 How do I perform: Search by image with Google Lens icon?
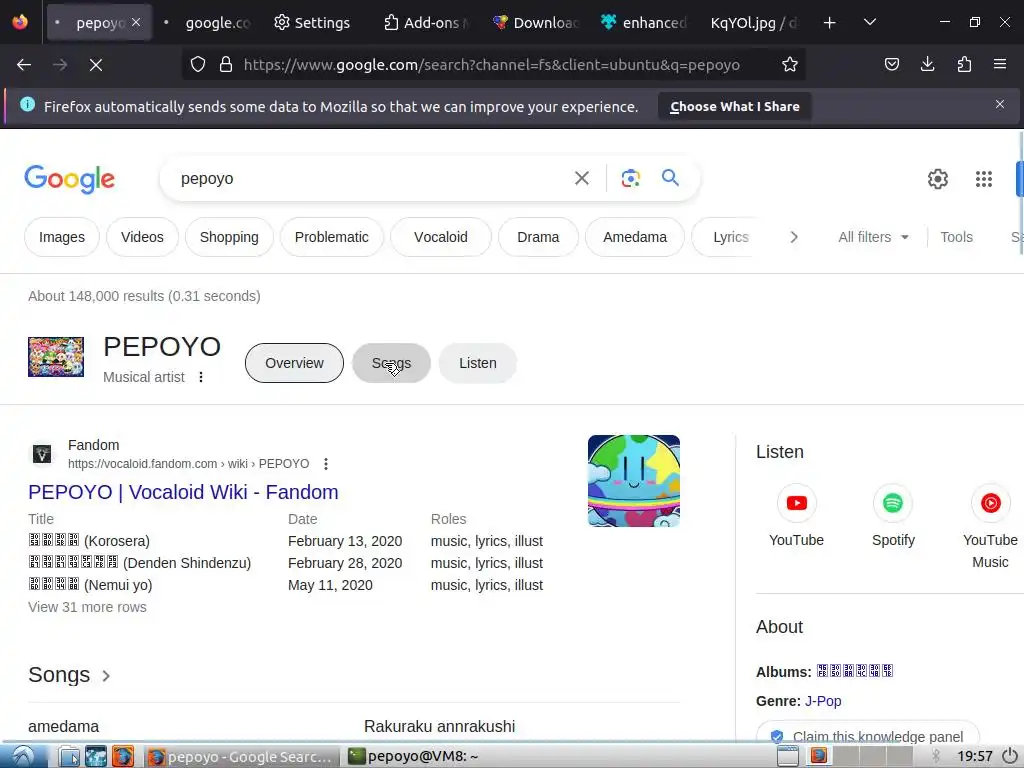[x=630, y=178]
